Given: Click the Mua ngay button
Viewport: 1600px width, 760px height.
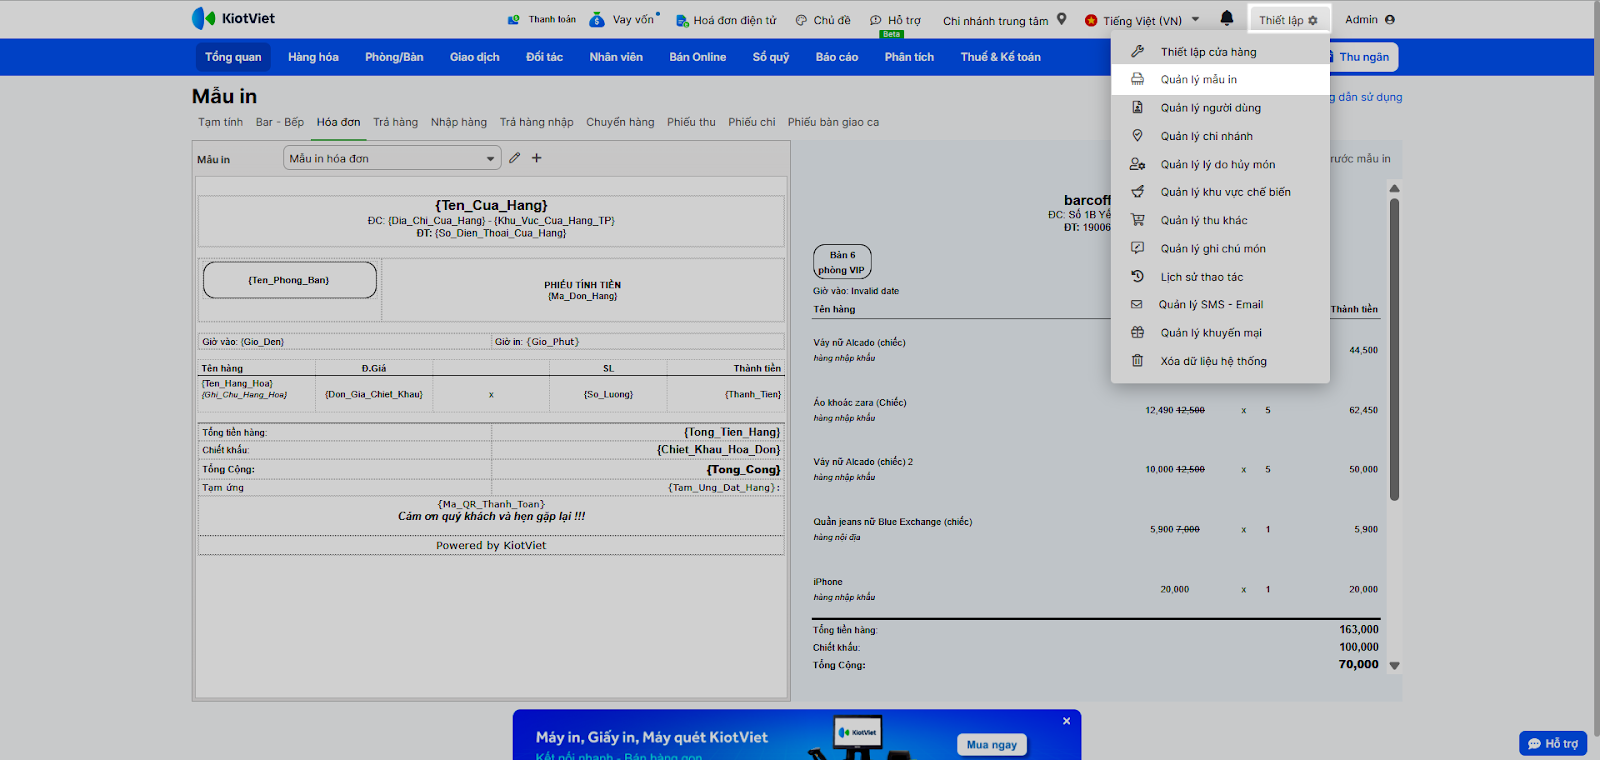Looking at the screenshot, I should [991, 744].
